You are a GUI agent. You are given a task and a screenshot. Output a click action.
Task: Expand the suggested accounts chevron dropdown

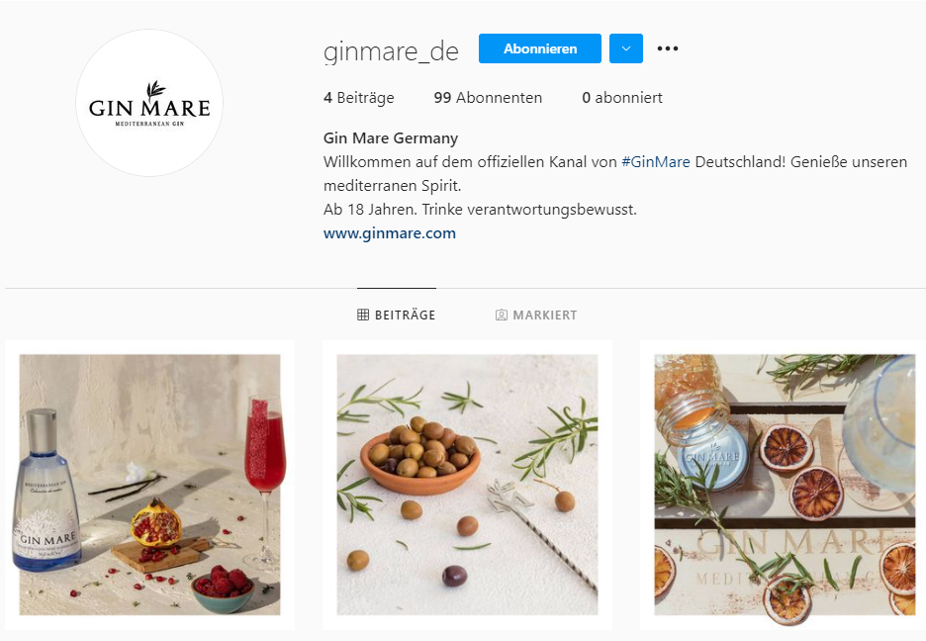coord(626,48)
